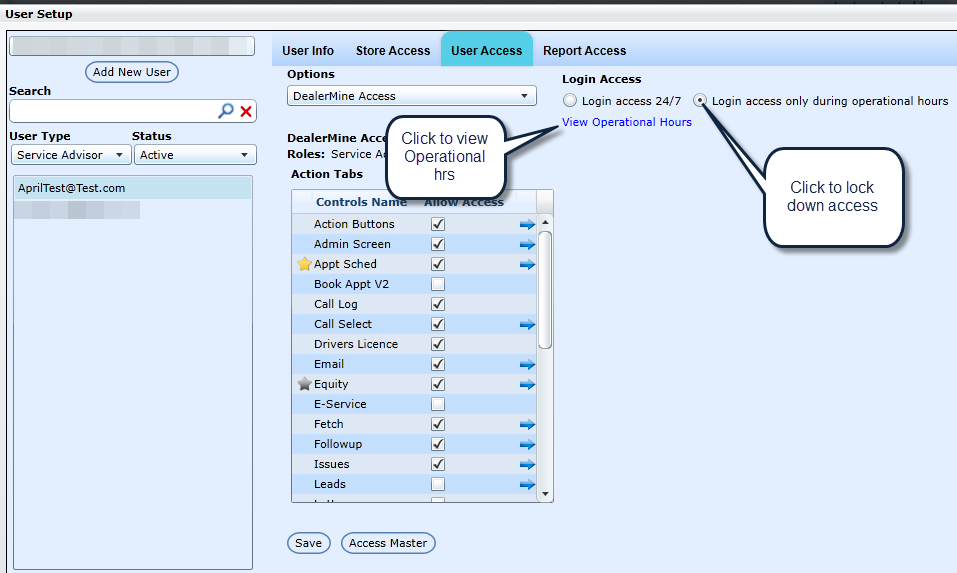Screen dimensions: 957x573
Task: Uncheck the Drivers Licence access checkbox
Action: (437, 344)
